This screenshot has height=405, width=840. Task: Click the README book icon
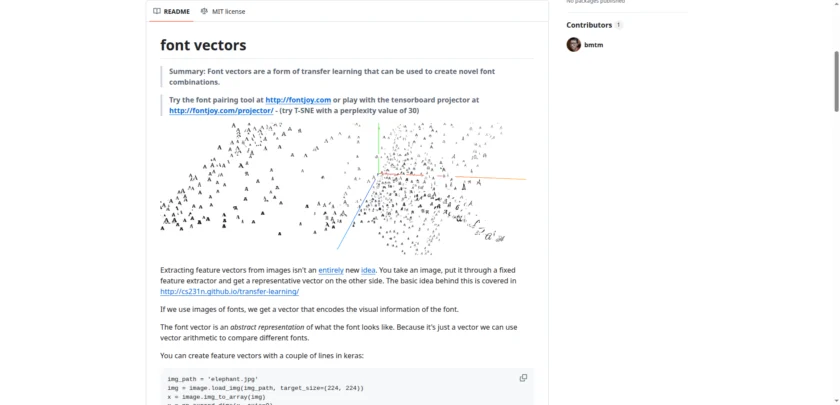(x=157, y=12)
